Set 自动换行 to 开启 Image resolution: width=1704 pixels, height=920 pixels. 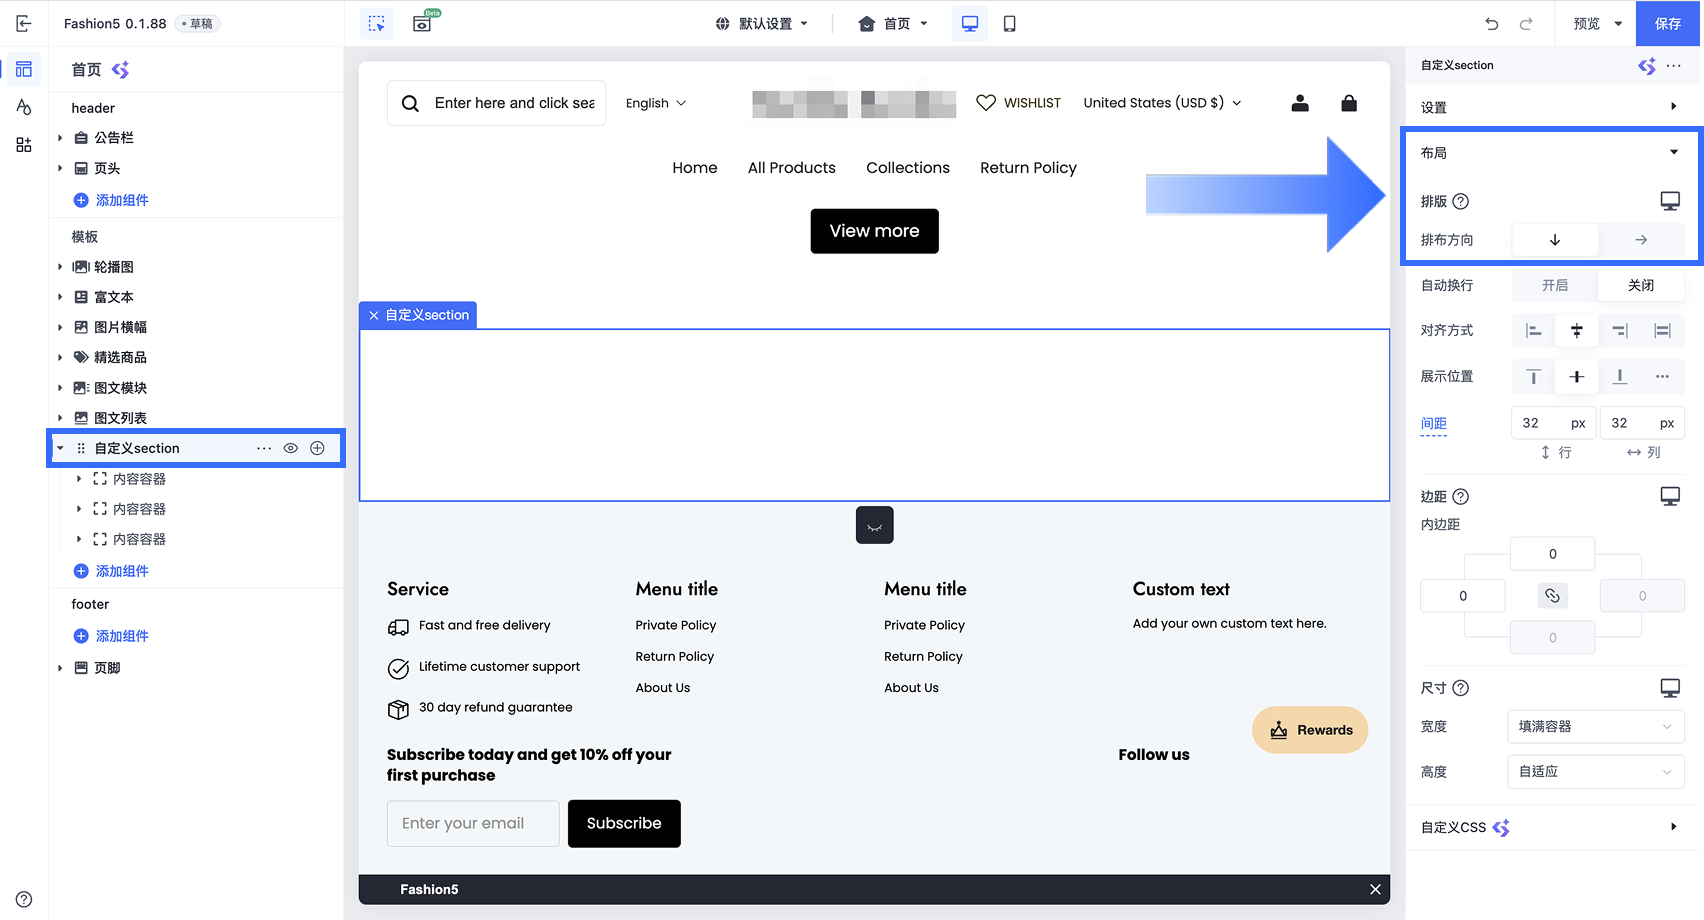[1555, 285]
